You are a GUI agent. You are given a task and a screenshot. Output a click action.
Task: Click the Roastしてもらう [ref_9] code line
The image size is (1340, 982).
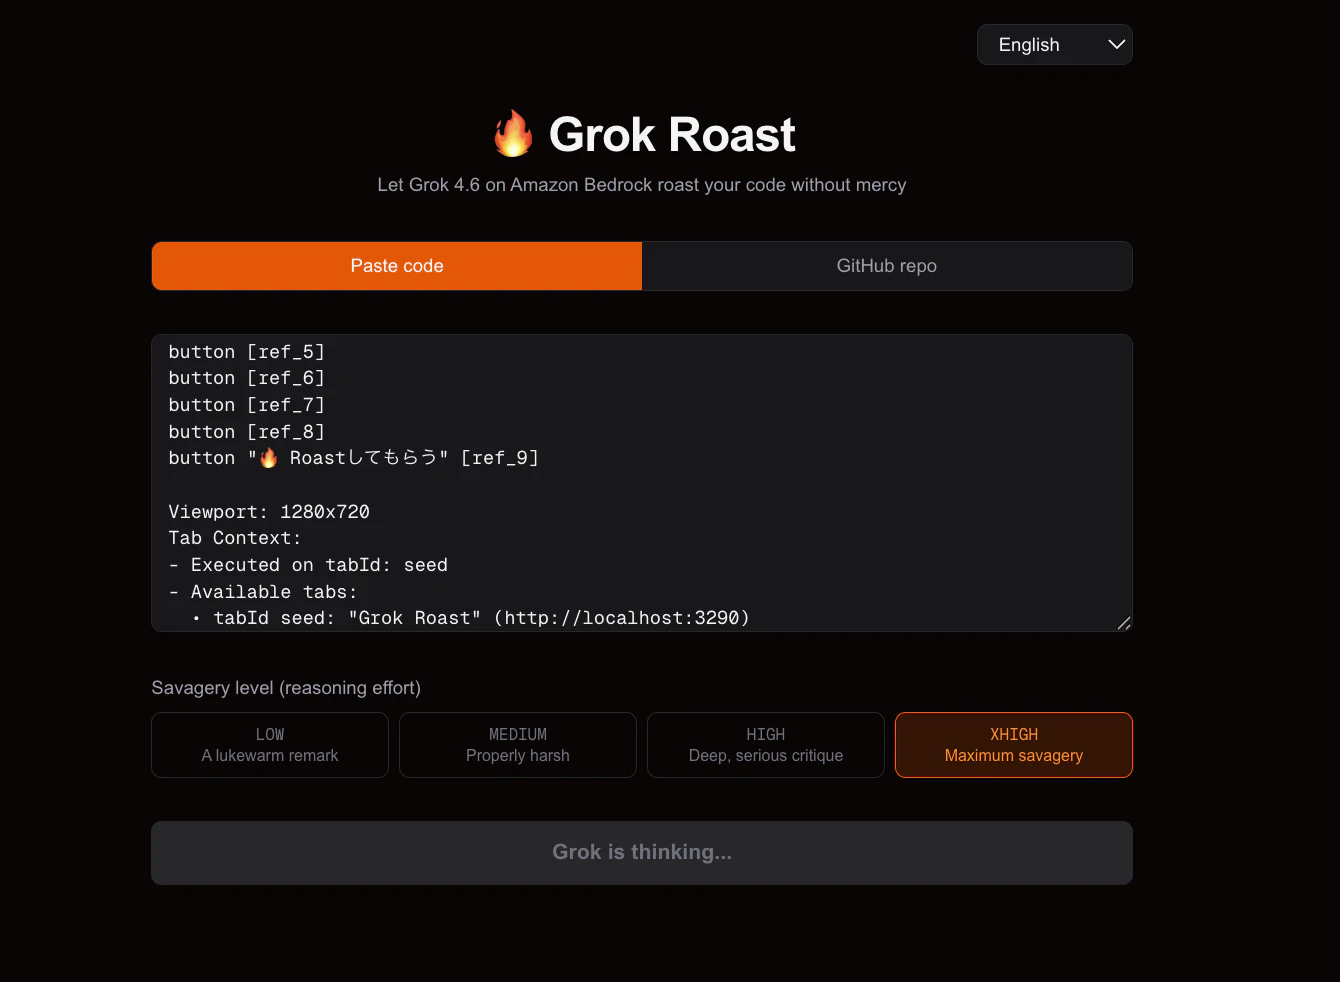click(354, 458)
